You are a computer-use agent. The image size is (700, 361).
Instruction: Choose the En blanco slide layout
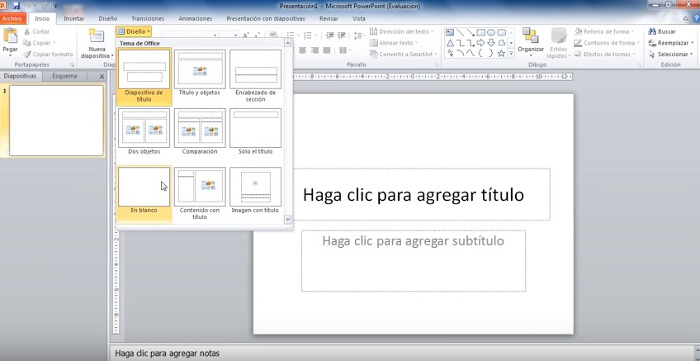coord(144,191)
